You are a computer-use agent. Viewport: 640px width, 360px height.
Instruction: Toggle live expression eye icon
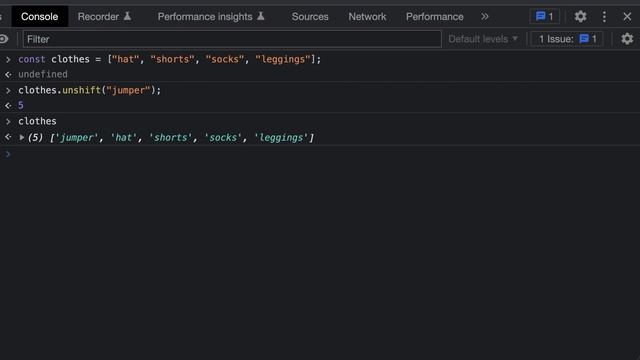click(4, 39)
